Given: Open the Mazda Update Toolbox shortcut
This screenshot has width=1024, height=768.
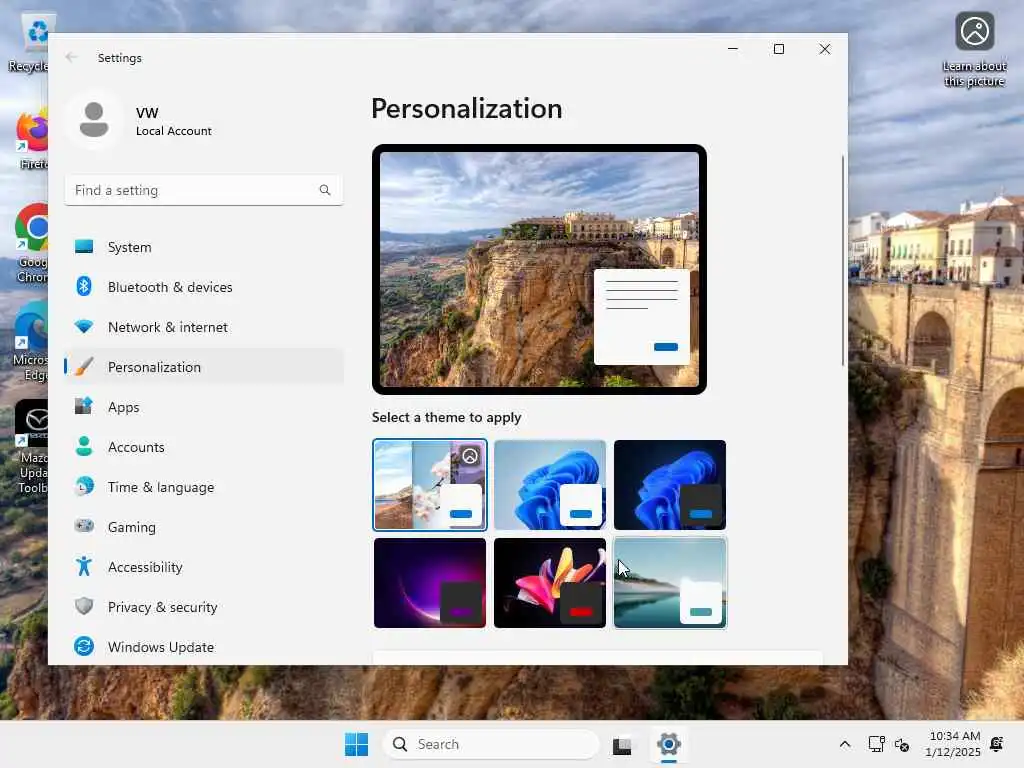Looking at the screenshot, I should pyautogui.click(x=31, y=447).
